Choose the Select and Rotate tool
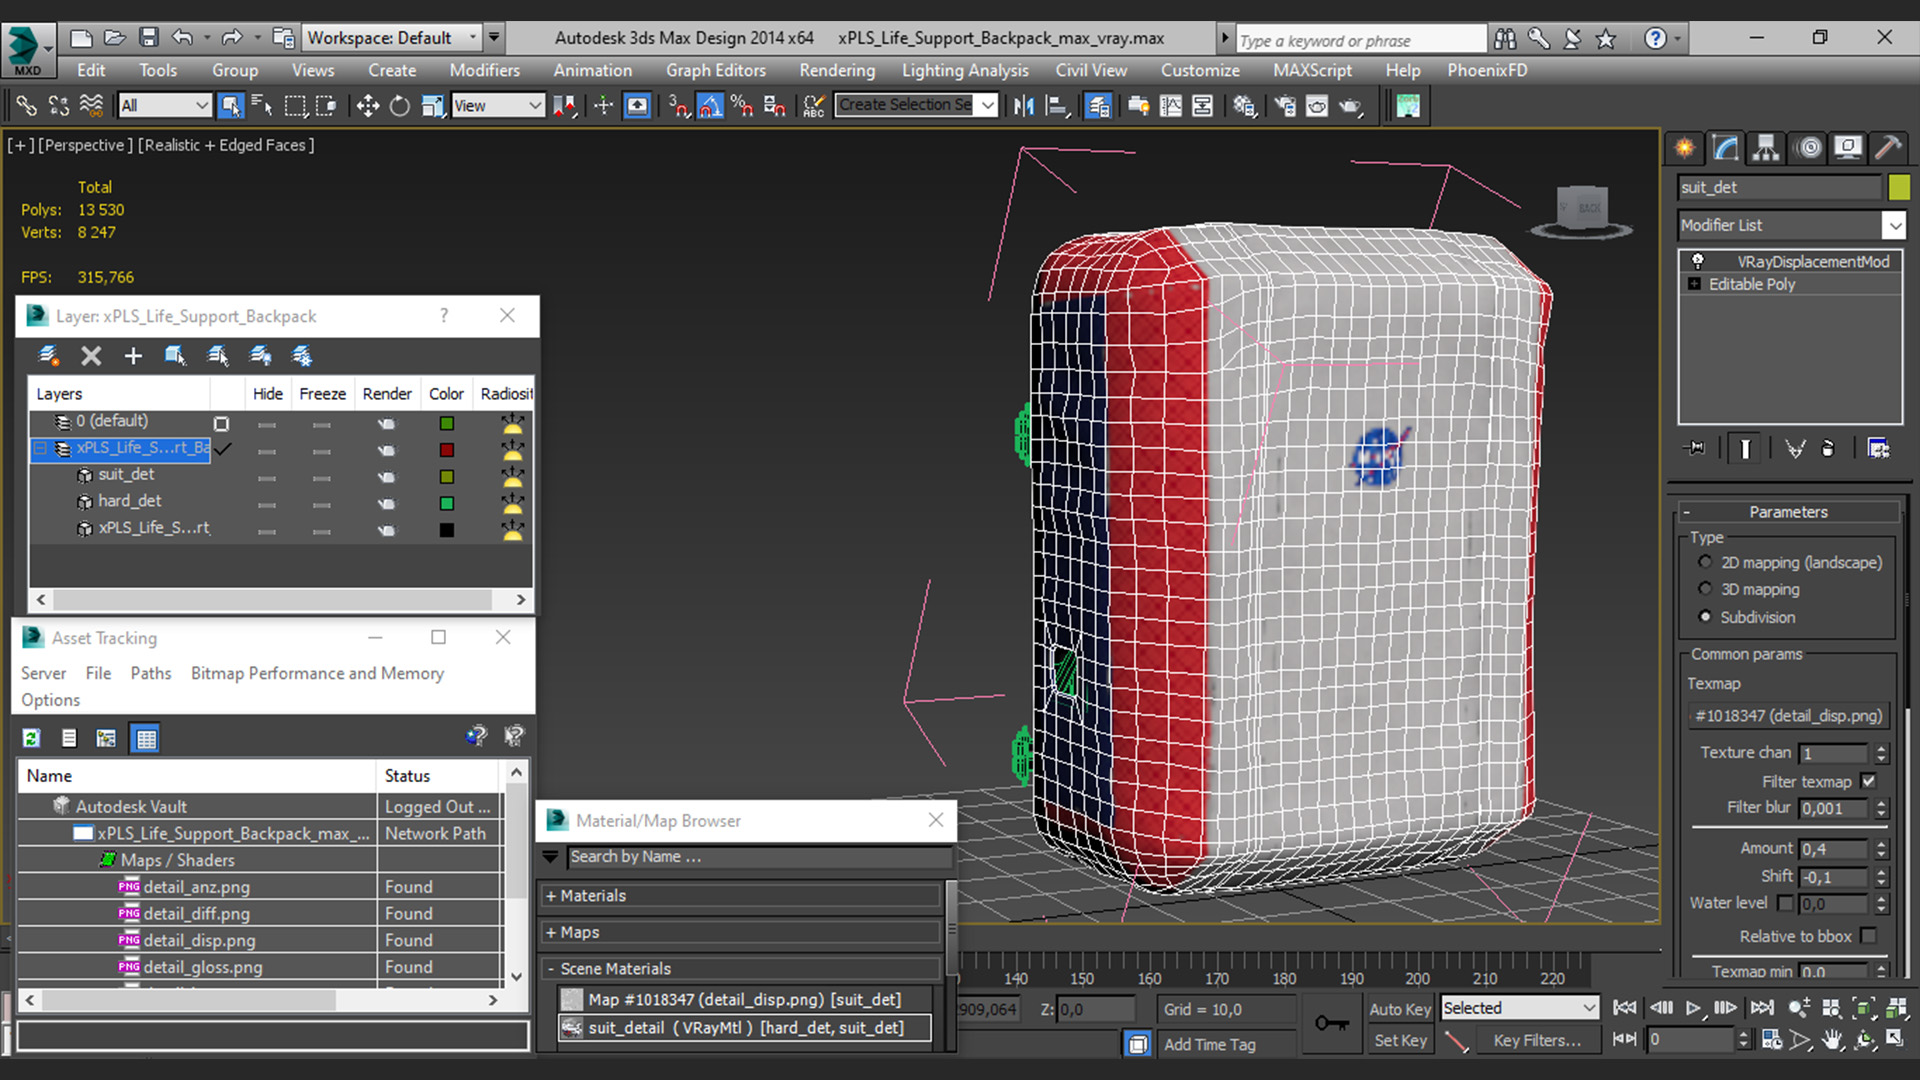1920x1080 pixels. [x=399, y=105]
